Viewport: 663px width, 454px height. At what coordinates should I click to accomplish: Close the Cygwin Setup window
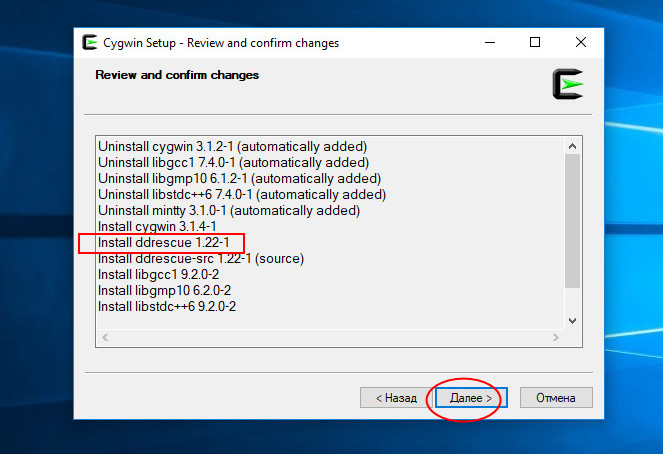coord(581,42)
